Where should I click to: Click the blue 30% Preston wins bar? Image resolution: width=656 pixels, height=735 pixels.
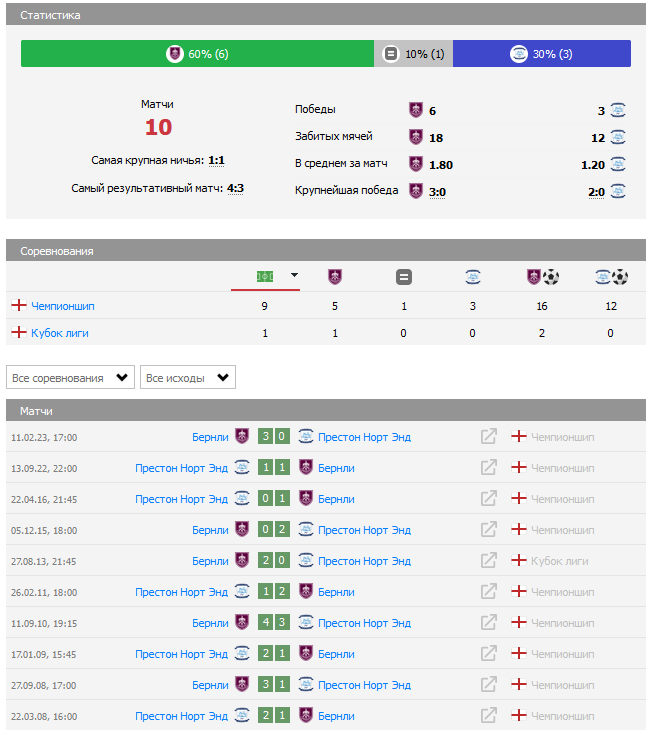tap(541, 54)
